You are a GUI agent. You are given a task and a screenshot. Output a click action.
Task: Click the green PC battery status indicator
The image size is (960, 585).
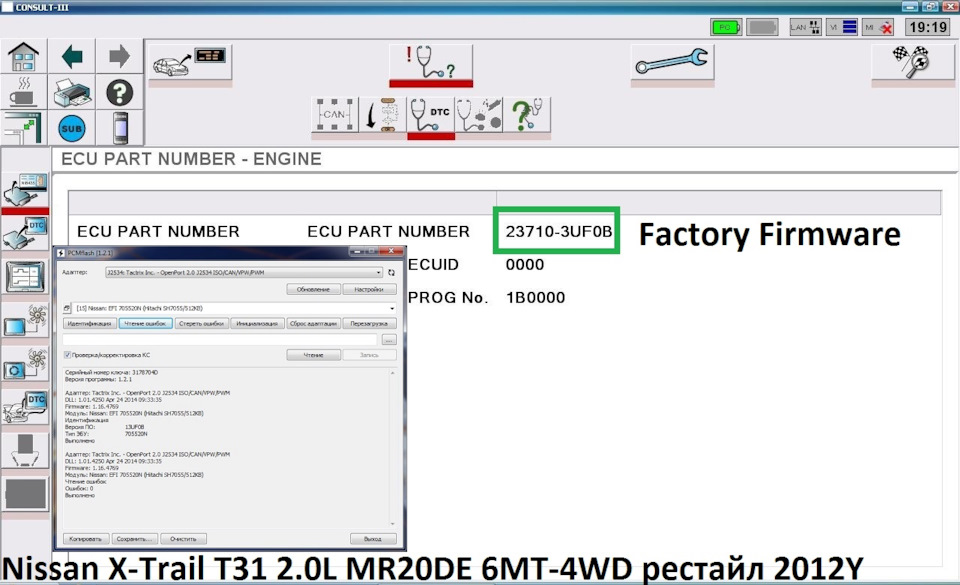coord(726,27)
